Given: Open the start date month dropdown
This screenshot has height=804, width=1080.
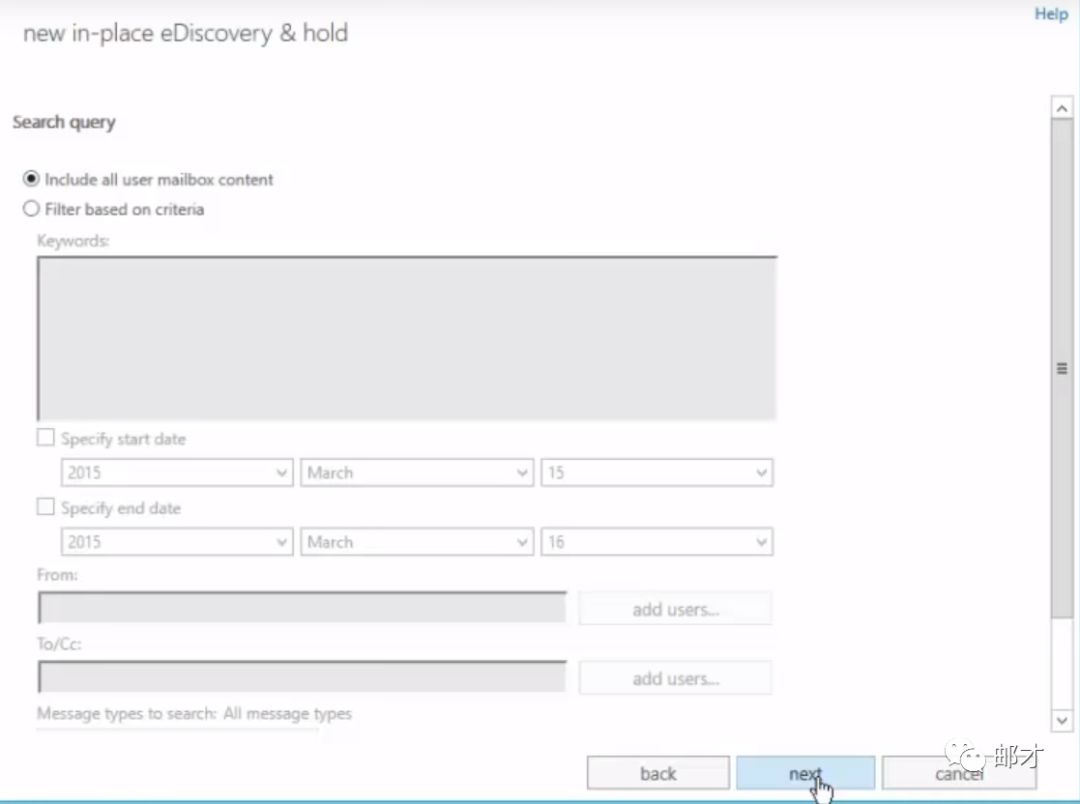Looking at the screenshot, I should pos(416,473).
